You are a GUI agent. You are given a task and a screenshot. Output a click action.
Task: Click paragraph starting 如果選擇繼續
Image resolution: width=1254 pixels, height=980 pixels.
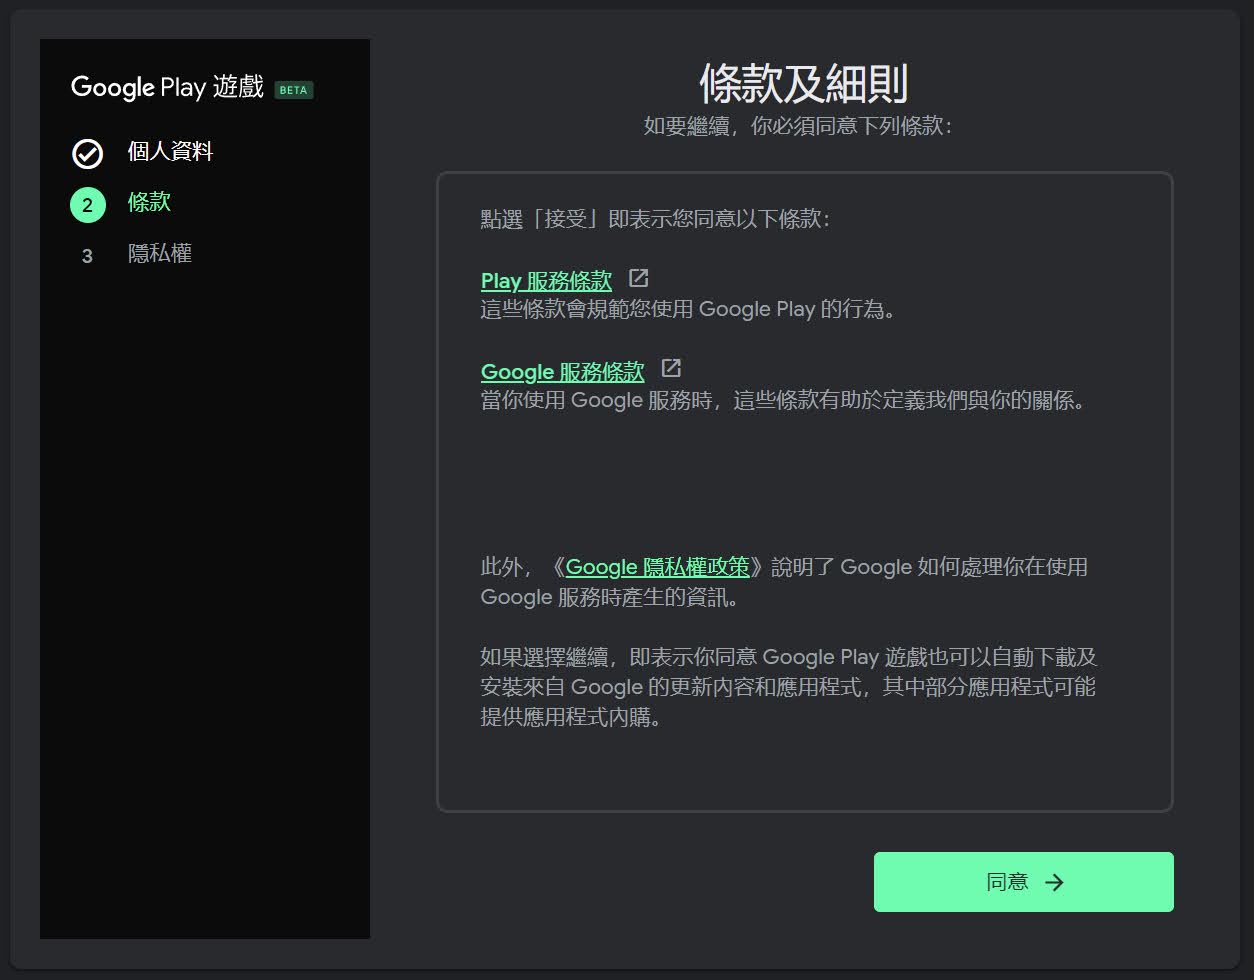pyautogui.click(x=789, y=687)
